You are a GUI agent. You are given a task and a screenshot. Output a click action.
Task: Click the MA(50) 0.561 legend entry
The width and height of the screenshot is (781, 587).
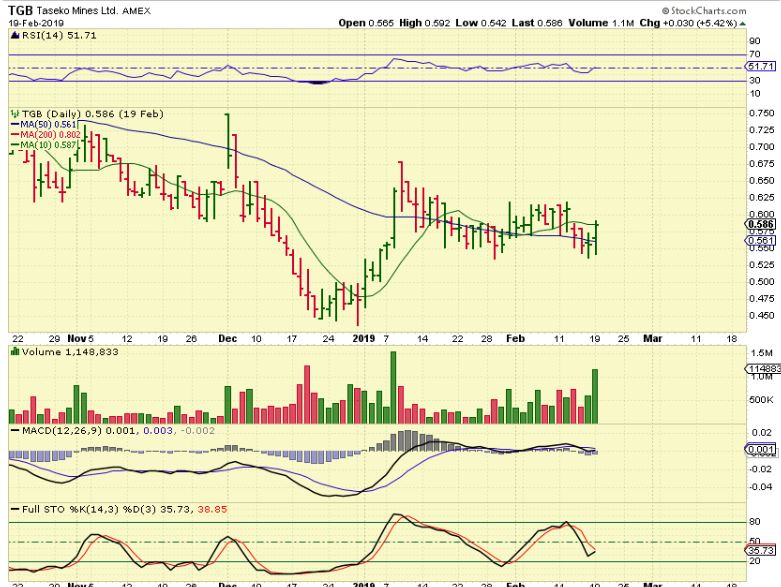(x=44, y=124)
